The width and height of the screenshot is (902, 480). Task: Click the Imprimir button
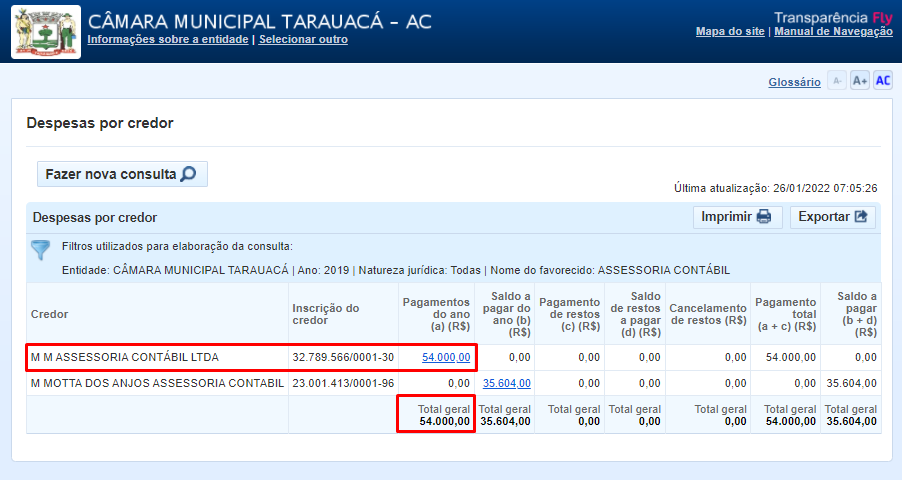pos(737,217)
